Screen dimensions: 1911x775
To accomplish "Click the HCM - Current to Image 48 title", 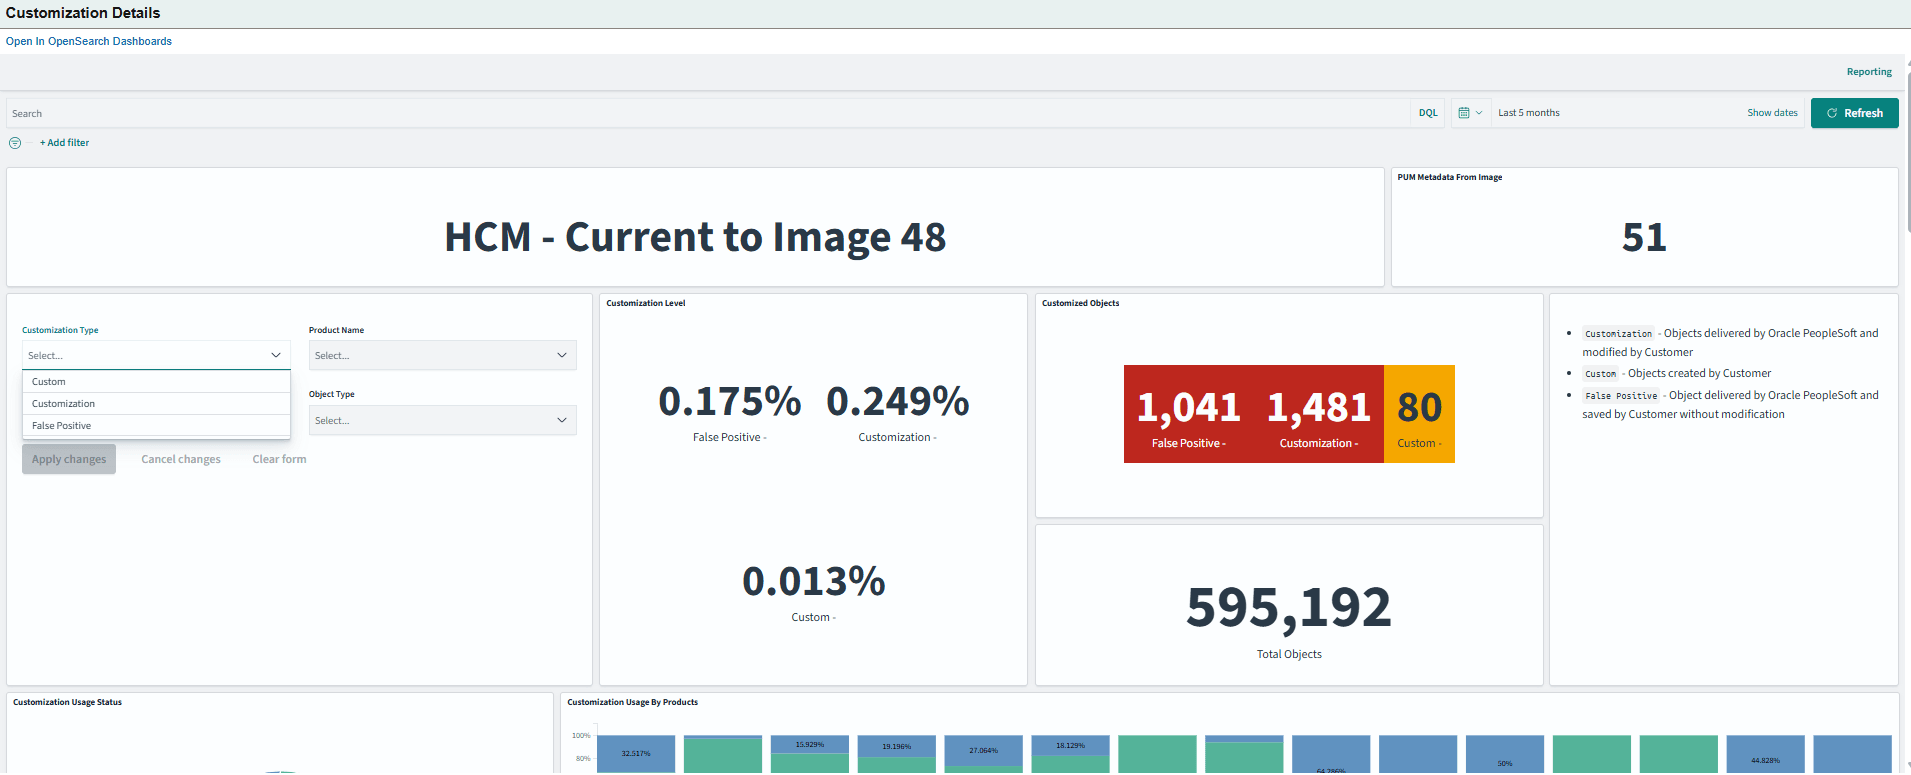I will [x=695, y=238].
